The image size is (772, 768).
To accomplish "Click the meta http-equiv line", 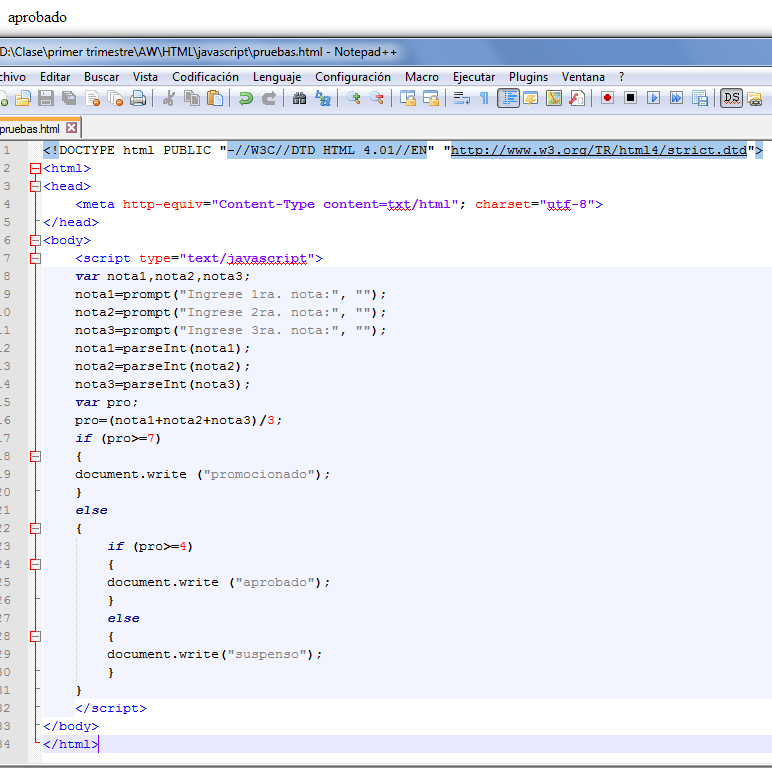I will (339, 204).
